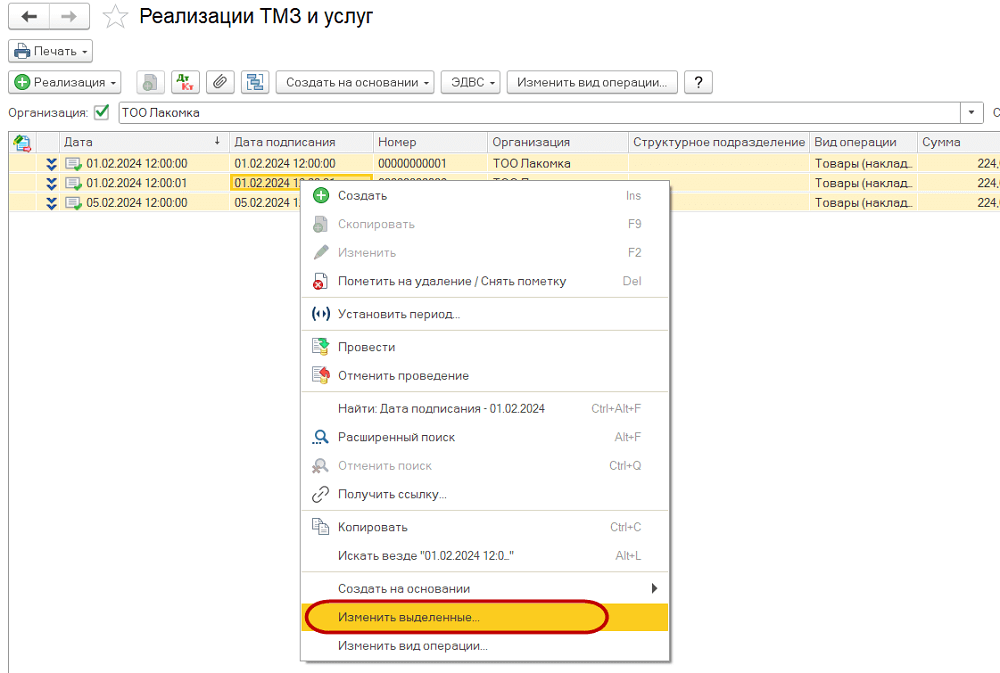Go forward with the right arrow button
This screenshot has height=673, width=1000.
(x=69, y=17)
